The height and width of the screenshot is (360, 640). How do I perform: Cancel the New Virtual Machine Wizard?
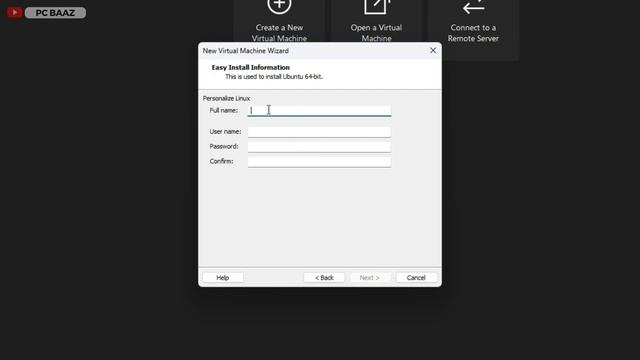pyautogui.click(x=416, y=278)
